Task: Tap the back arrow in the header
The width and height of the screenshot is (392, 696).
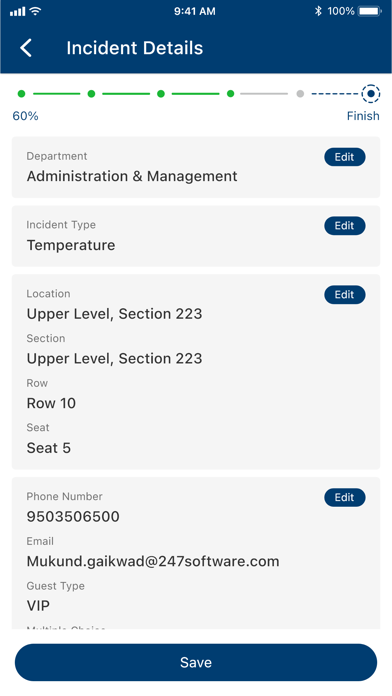Action: (26, 48)
